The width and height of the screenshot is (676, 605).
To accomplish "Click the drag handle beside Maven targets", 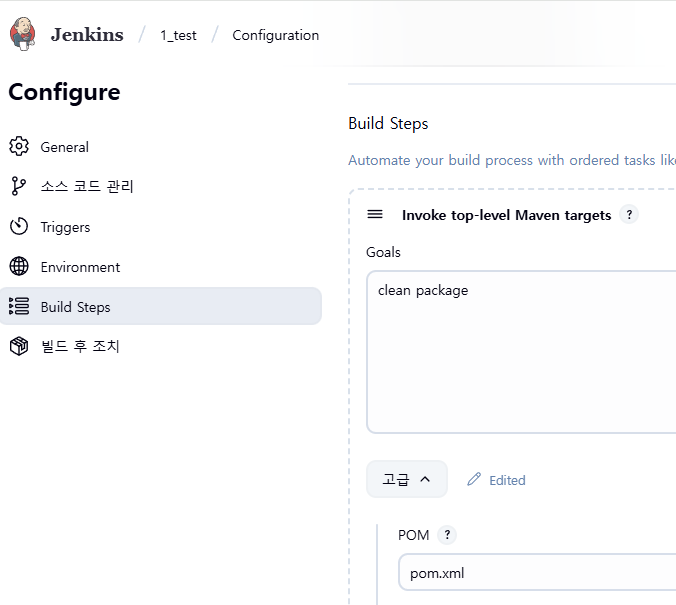I will pyautogui.click(x=375, y=215).
